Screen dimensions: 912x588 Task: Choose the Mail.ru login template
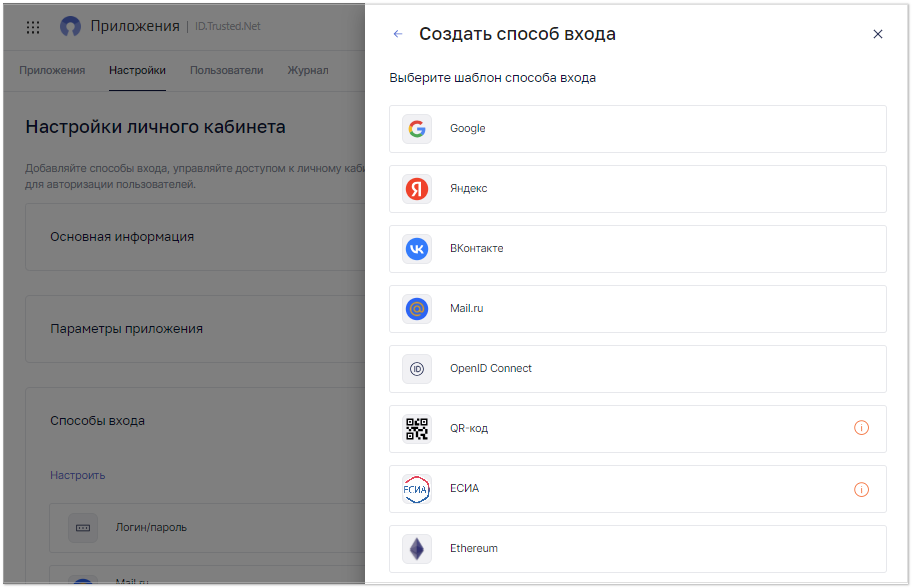pyautogui.click(x=637, y=309)
